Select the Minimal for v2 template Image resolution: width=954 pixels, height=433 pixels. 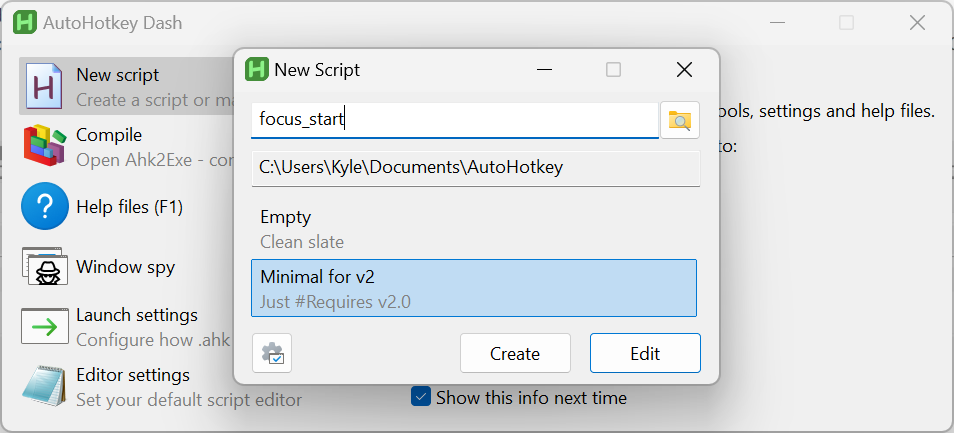coord(474,288)
